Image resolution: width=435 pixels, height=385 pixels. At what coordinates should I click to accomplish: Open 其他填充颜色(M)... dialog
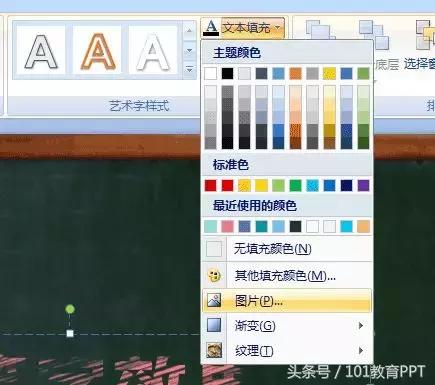pyautogui.click(x=287, y=276)
